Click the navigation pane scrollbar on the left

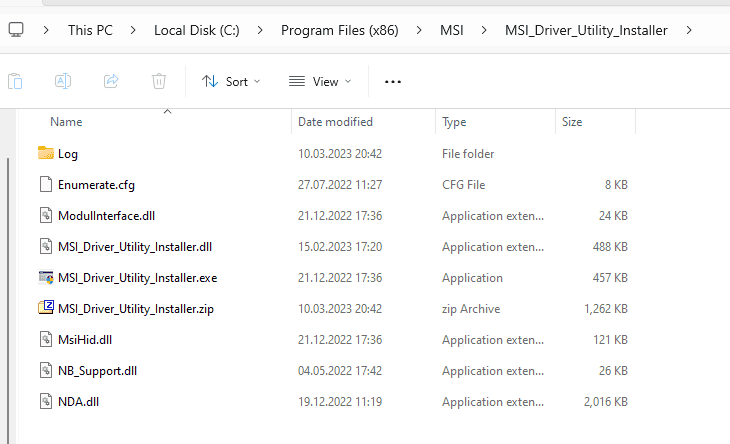tap(8, 300)
